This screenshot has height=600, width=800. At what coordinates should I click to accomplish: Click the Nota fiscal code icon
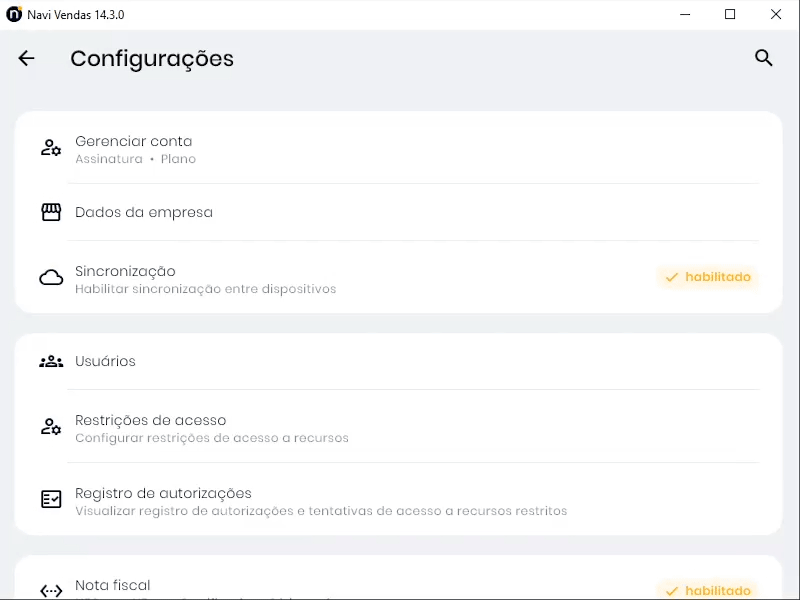coord(51,590)
